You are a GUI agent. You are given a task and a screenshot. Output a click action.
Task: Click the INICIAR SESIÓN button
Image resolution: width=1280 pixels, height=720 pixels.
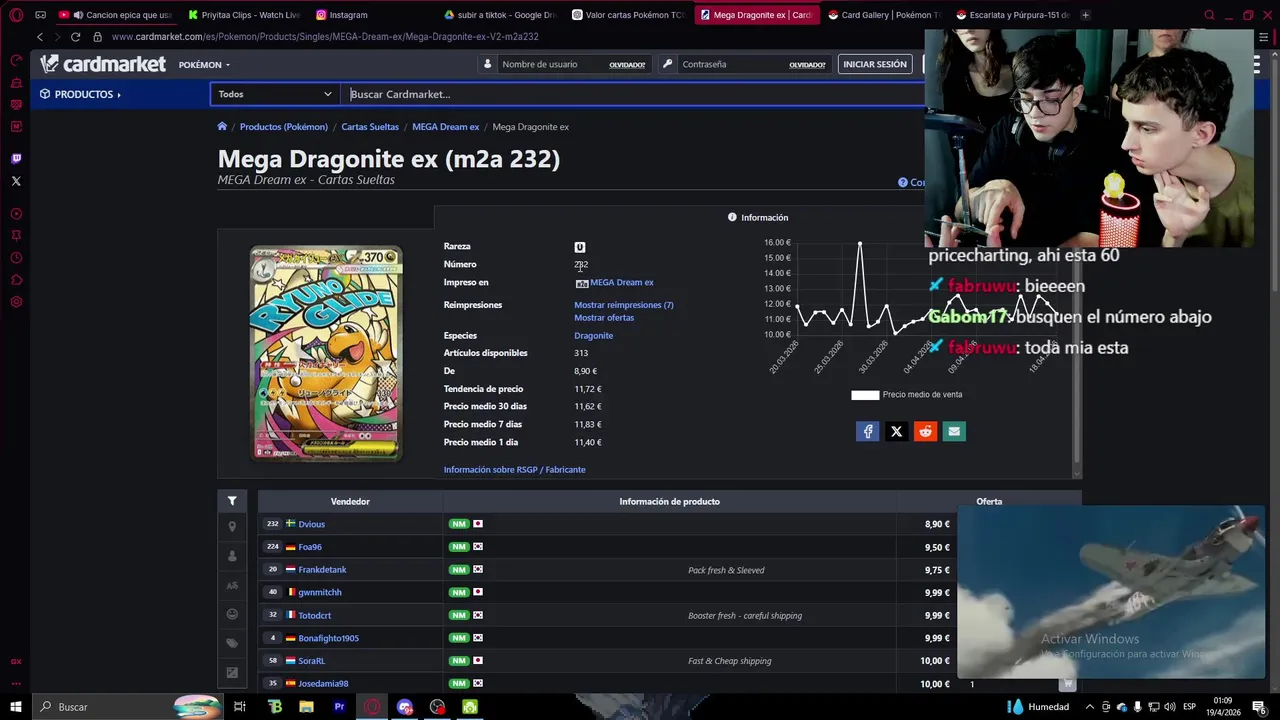(875, 64)
